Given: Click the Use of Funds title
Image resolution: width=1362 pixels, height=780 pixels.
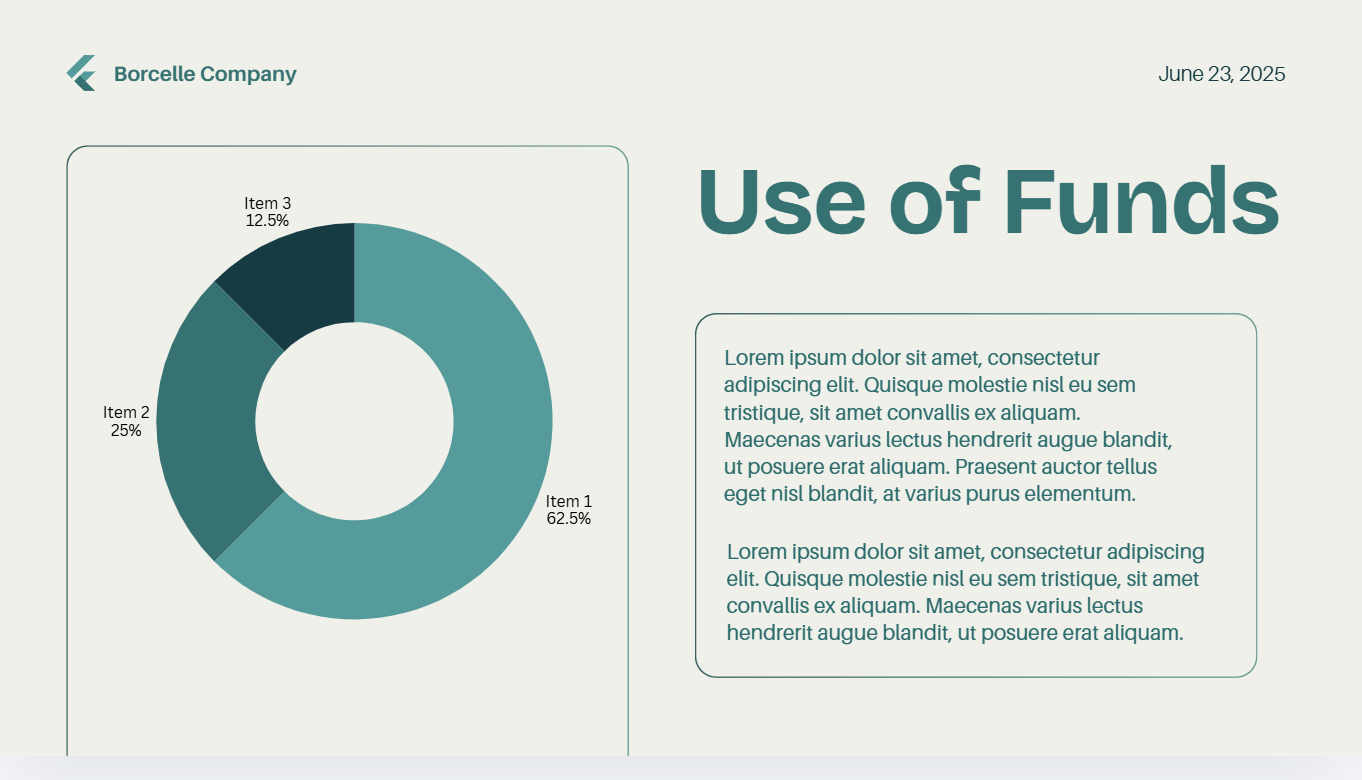Looking at the screenshot, I should coord(988,201).
